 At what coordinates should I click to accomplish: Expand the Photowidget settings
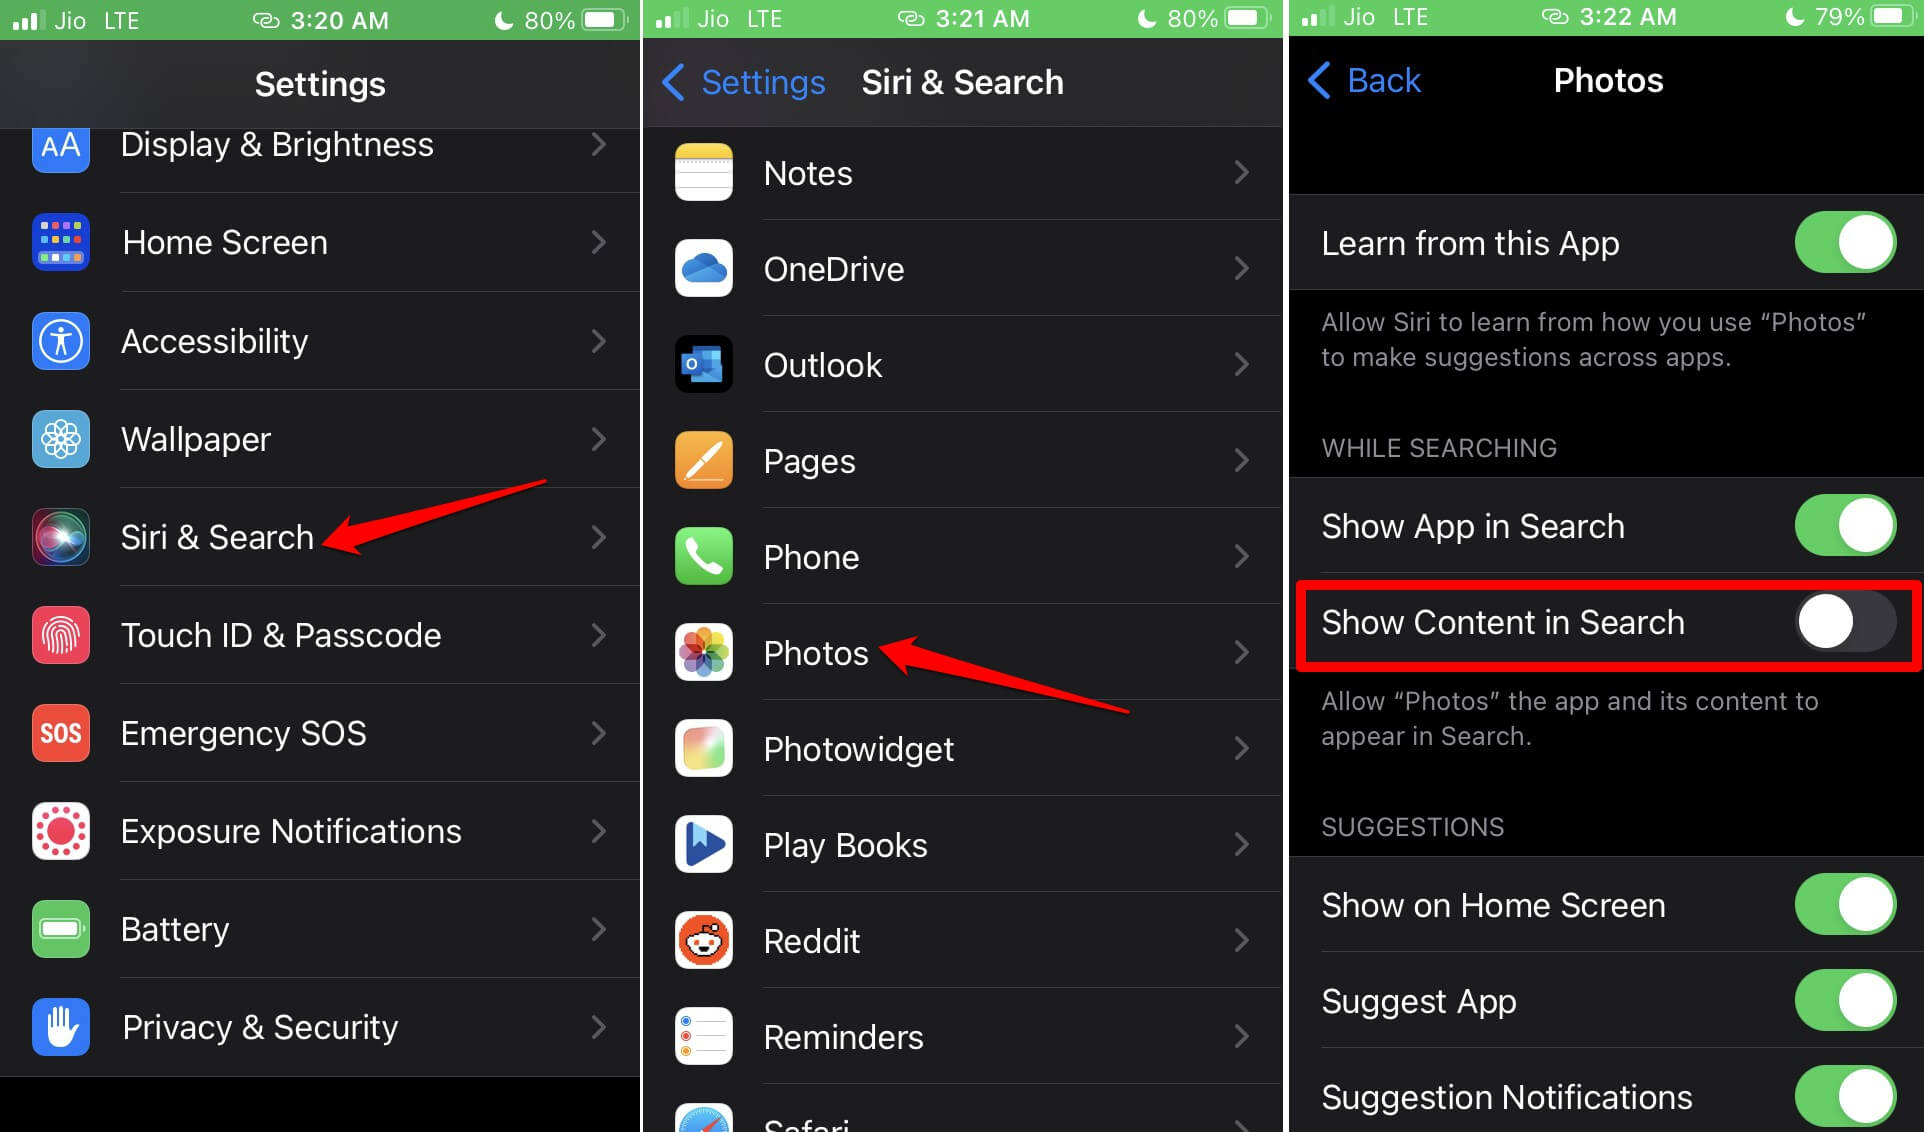(x=962, y=748)
